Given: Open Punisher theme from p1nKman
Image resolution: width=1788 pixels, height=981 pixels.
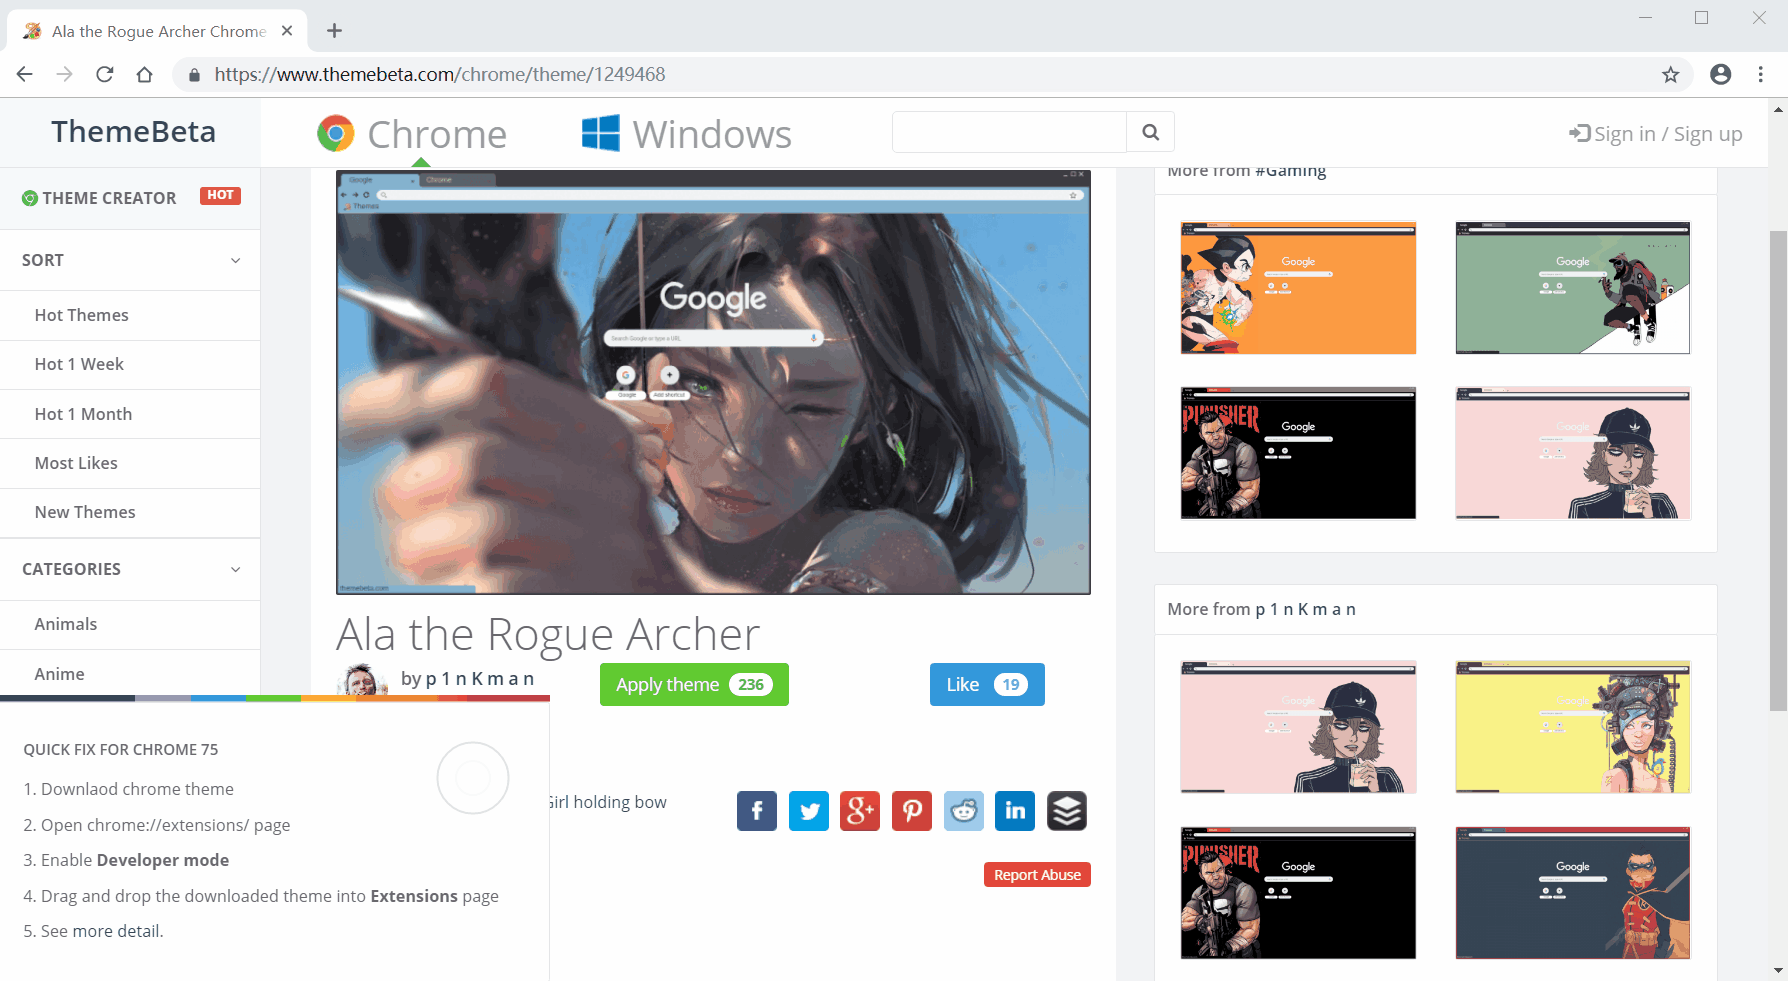Looking at the screenshot, I should 1298,893.
